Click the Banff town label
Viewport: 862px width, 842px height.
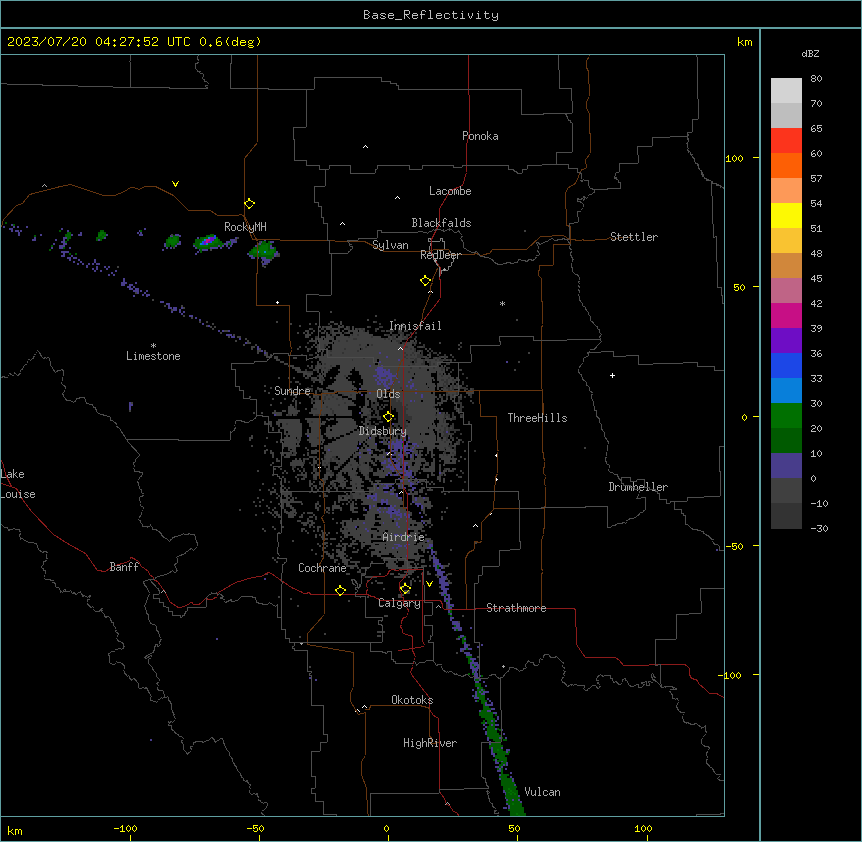click(124, 567)
